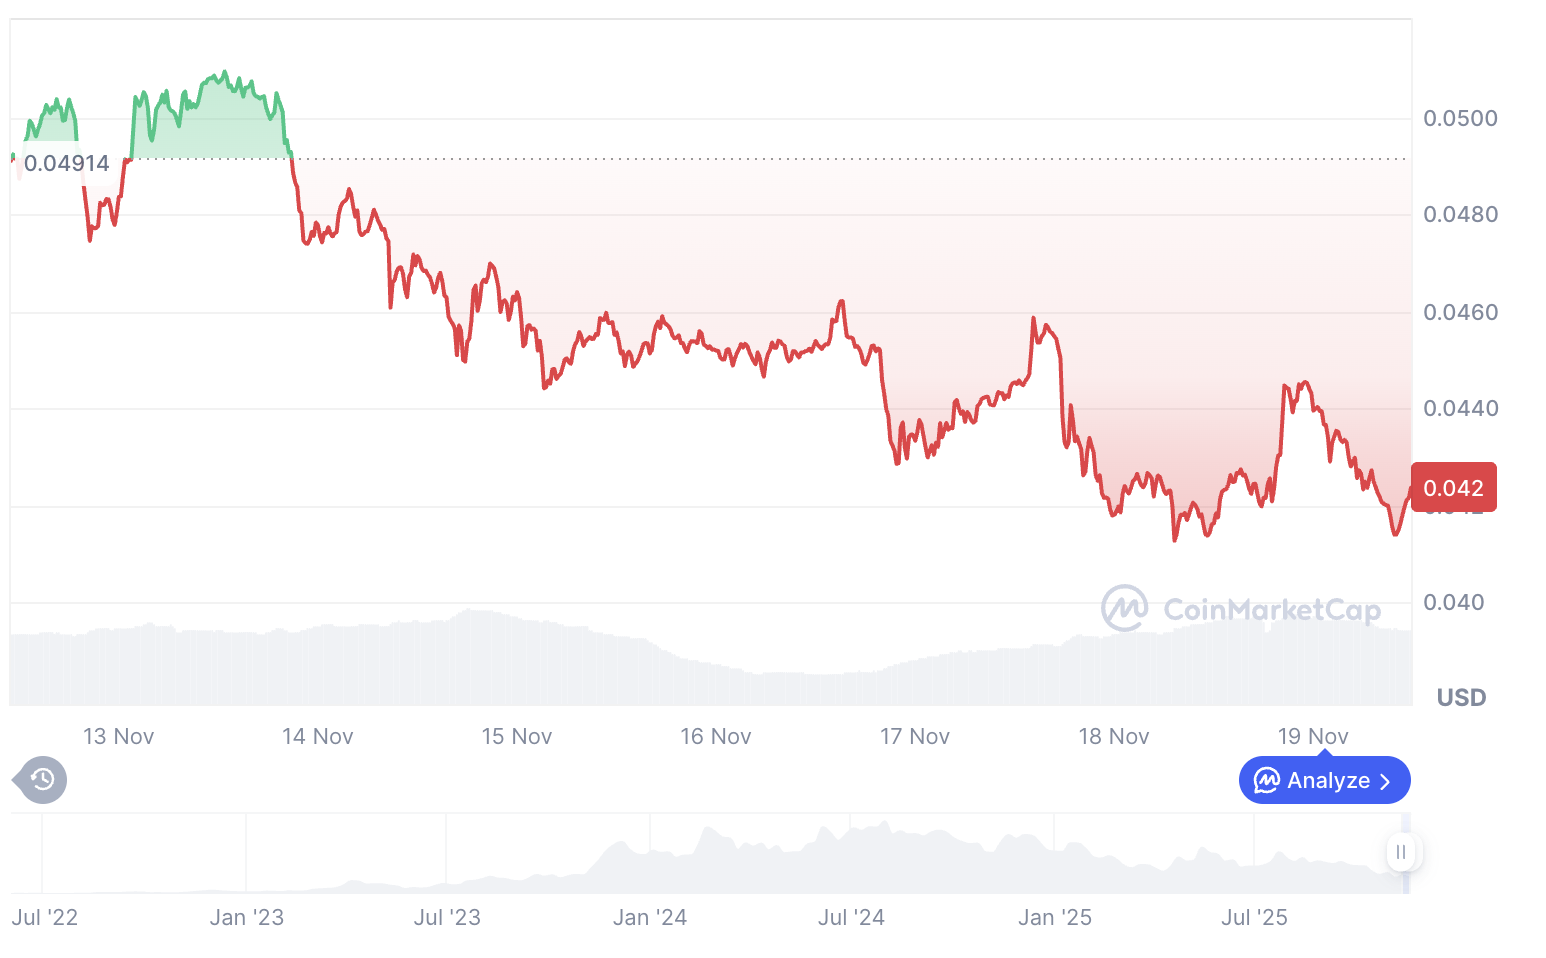This screenshot has height=958, width=1546.
Task: Click the CoinMarketCap watermark logo icon
Action: coord(1124,608)
